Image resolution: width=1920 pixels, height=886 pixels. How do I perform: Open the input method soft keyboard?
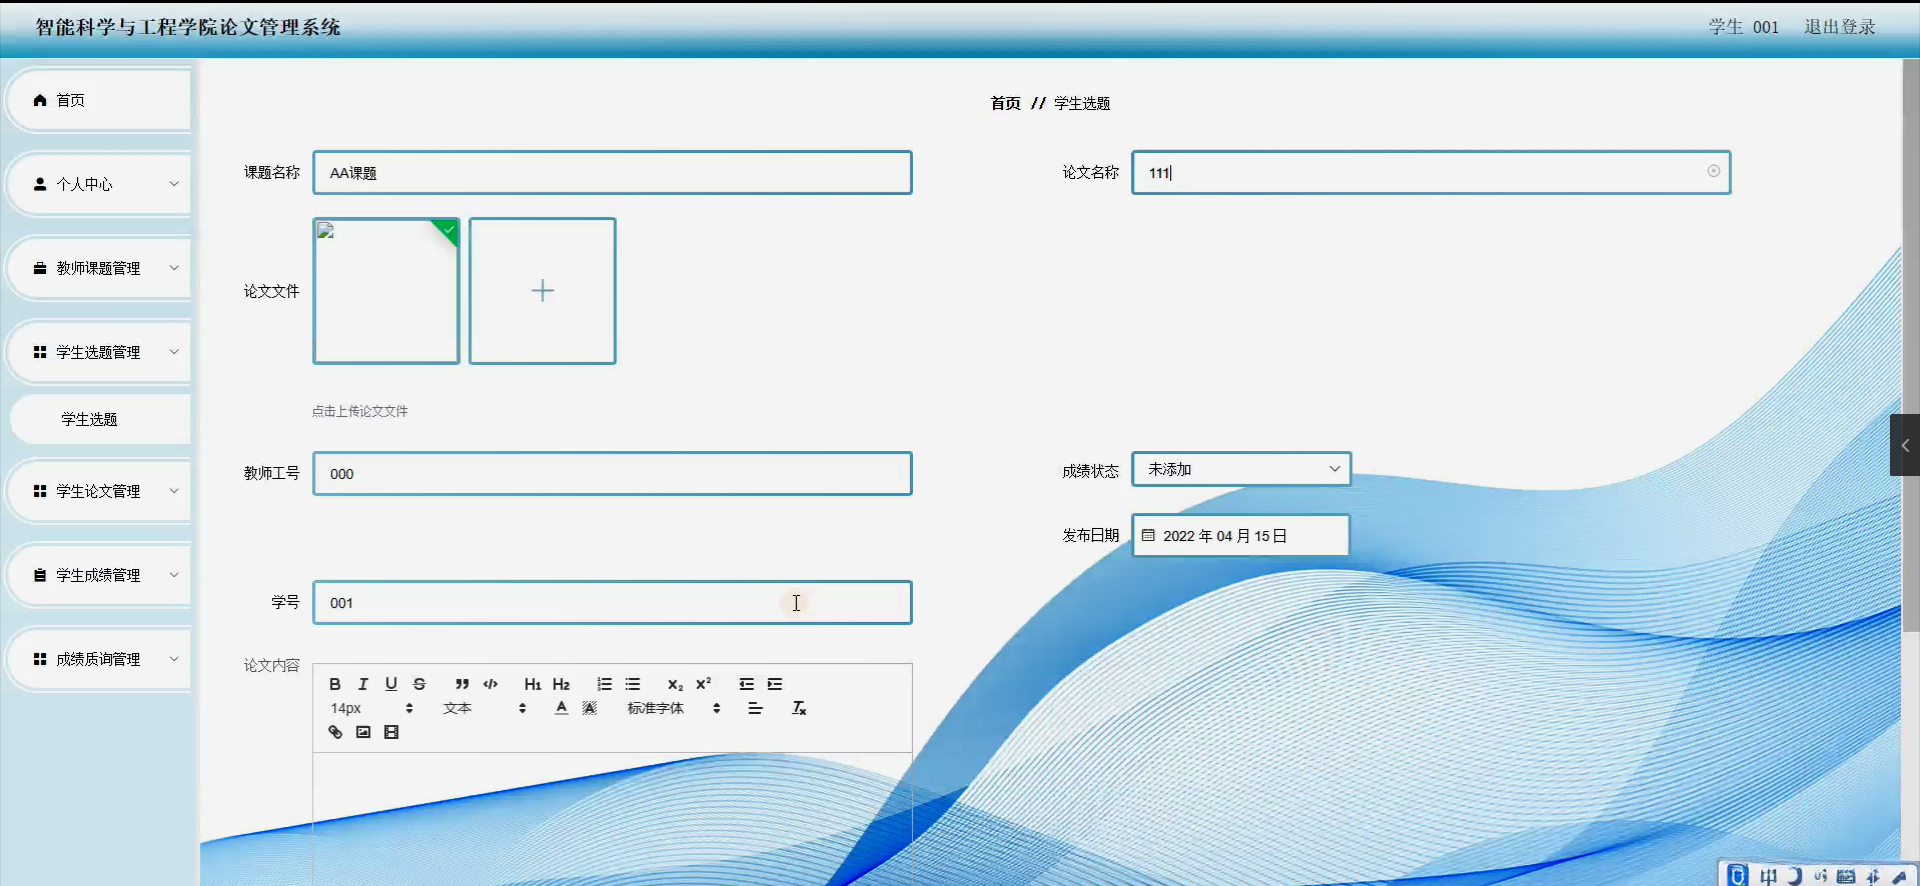click(x=1846, y=876)
